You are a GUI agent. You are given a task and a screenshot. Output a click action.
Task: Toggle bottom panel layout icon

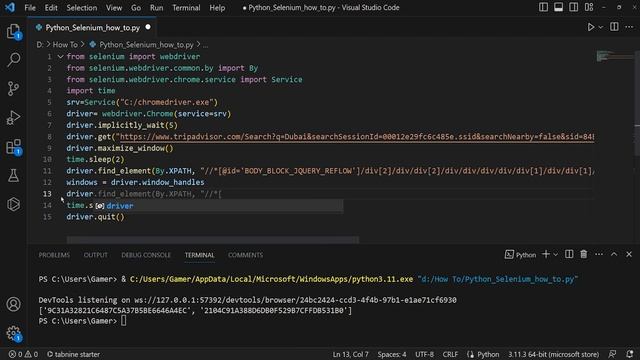(558, 7)
